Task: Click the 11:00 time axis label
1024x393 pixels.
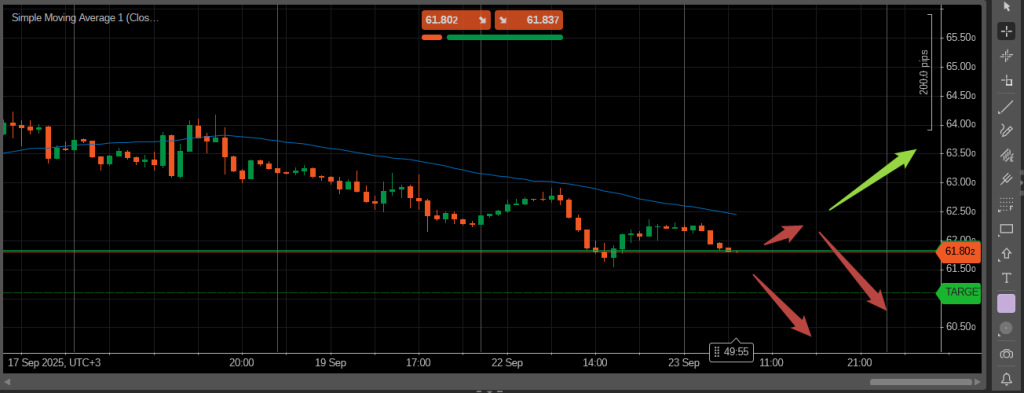Action: pyautogui.click(x=771, y=362)
